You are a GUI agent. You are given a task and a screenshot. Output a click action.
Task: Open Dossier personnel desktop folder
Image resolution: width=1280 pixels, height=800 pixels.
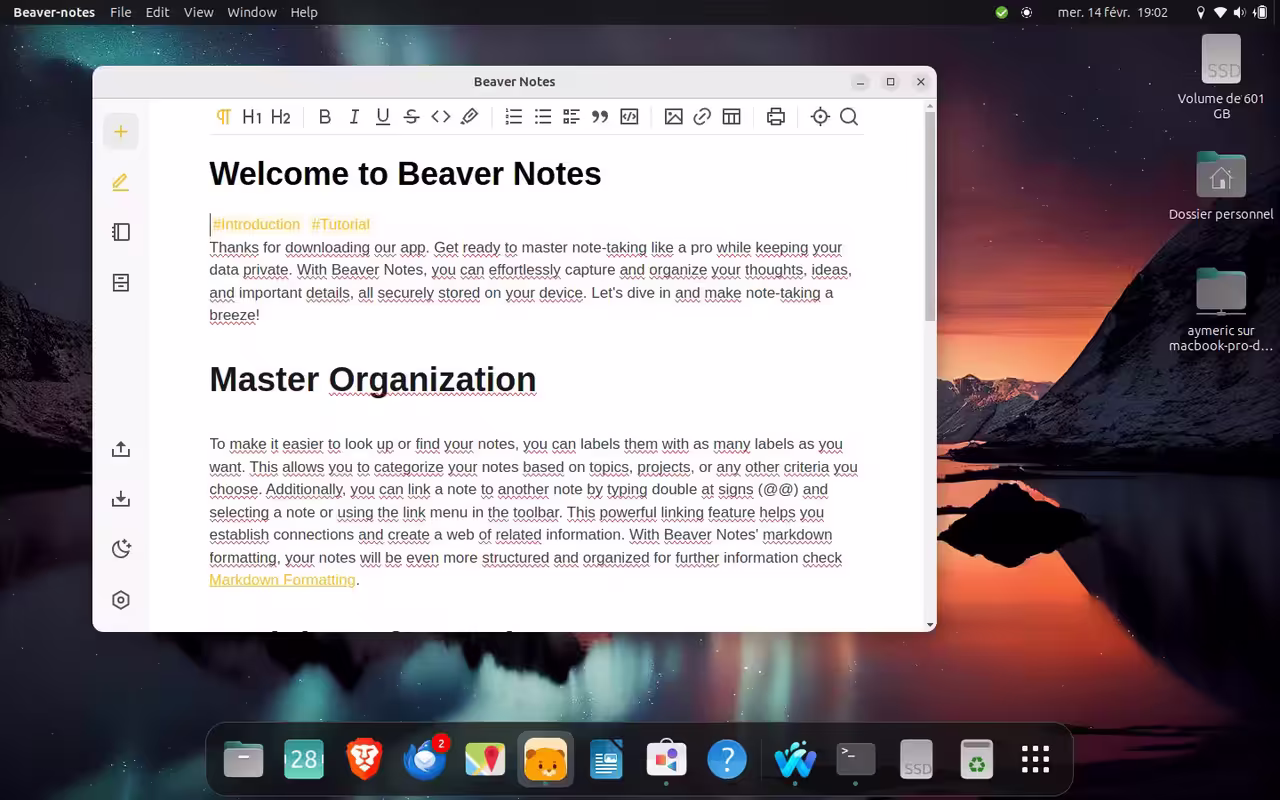coord(1221,186)
